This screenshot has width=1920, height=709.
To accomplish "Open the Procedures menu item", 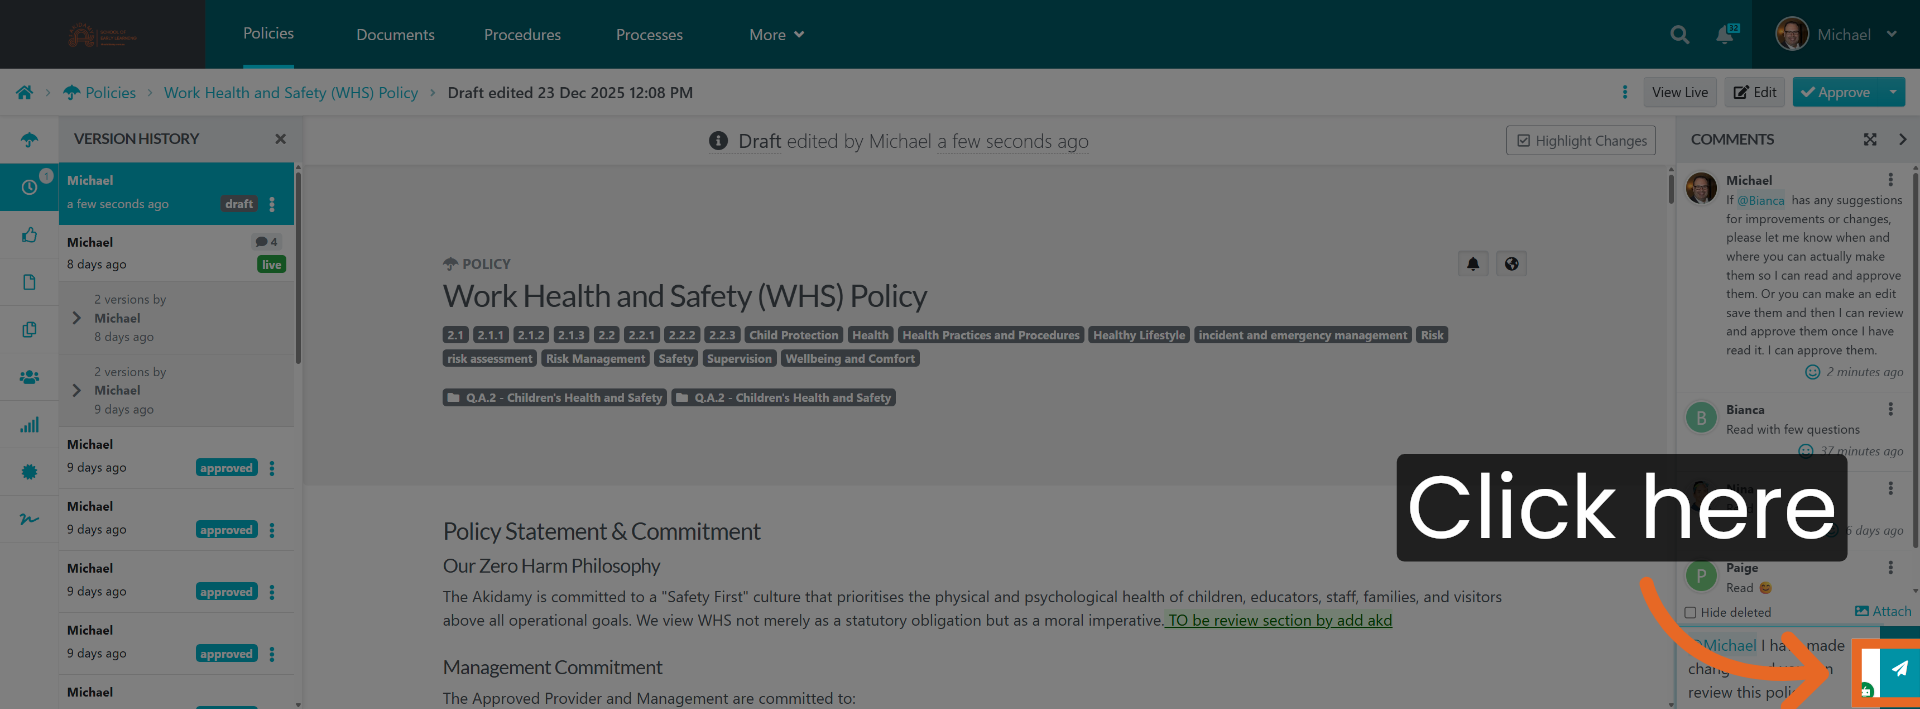I will point(522,35).
